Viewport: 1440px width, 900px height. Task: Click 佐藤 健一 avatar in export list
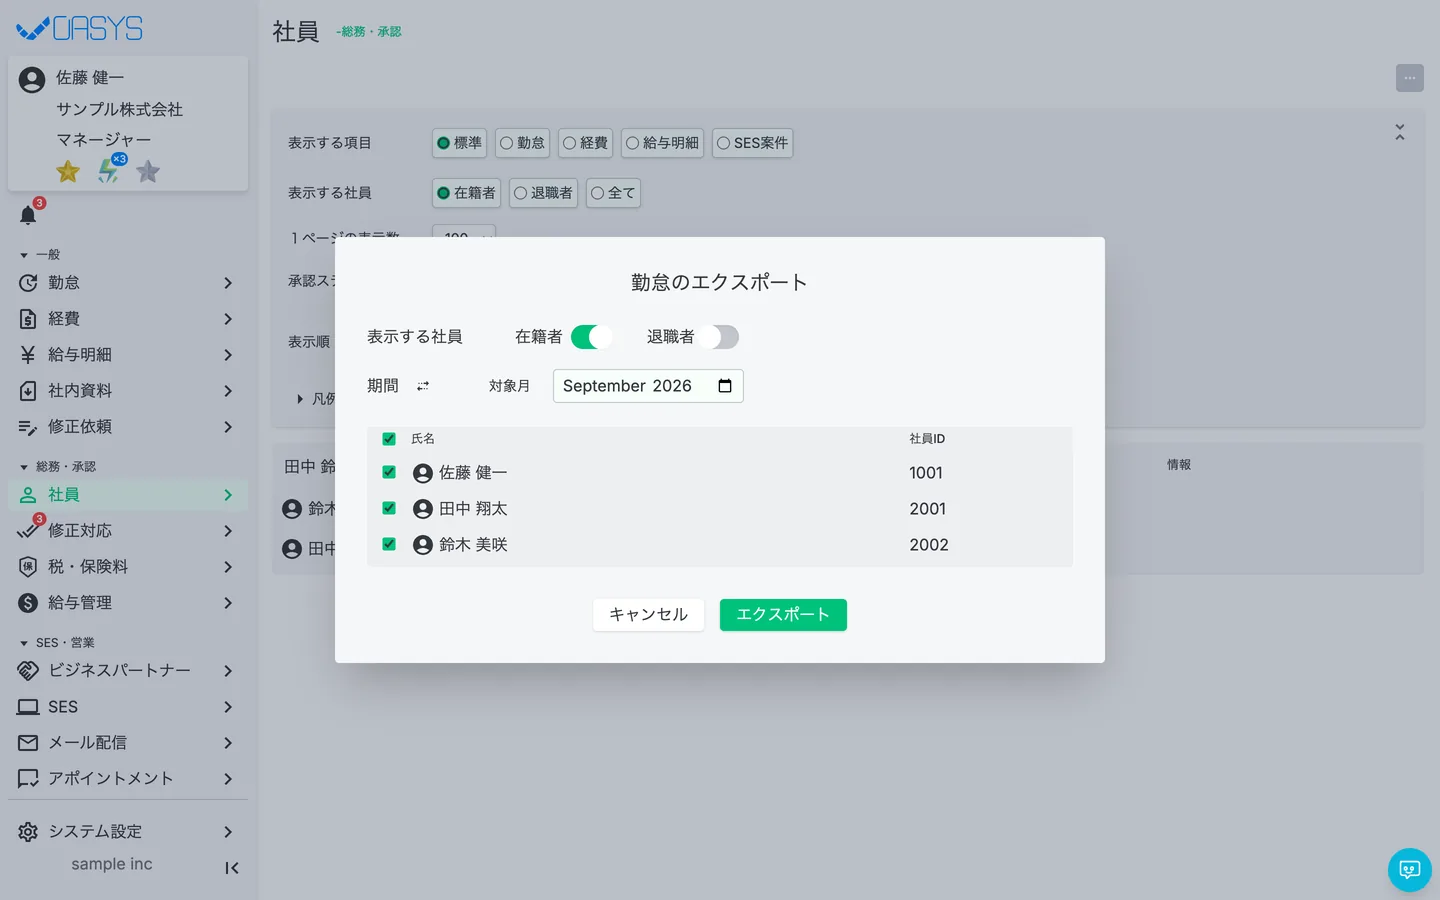point(423,473)
